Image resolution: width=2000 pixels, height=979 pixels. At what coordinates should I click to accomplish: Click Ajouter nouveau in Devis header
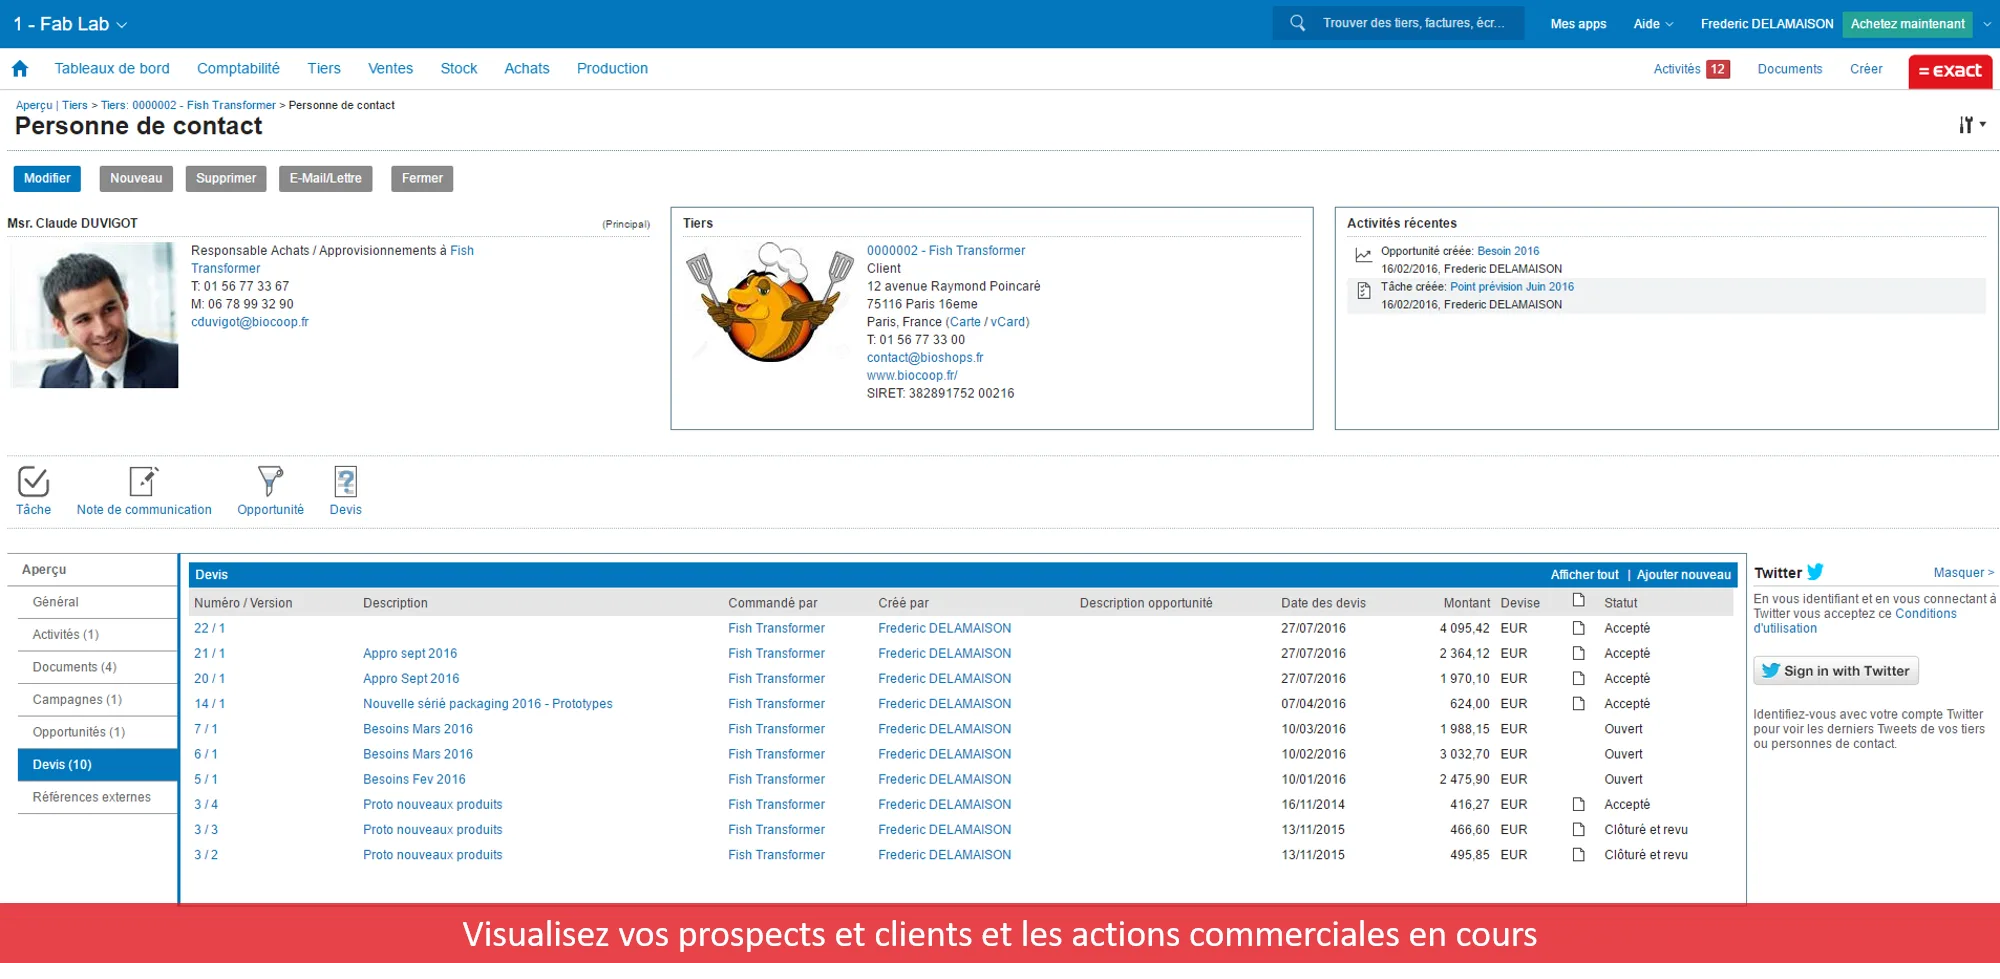(1684, 576)
